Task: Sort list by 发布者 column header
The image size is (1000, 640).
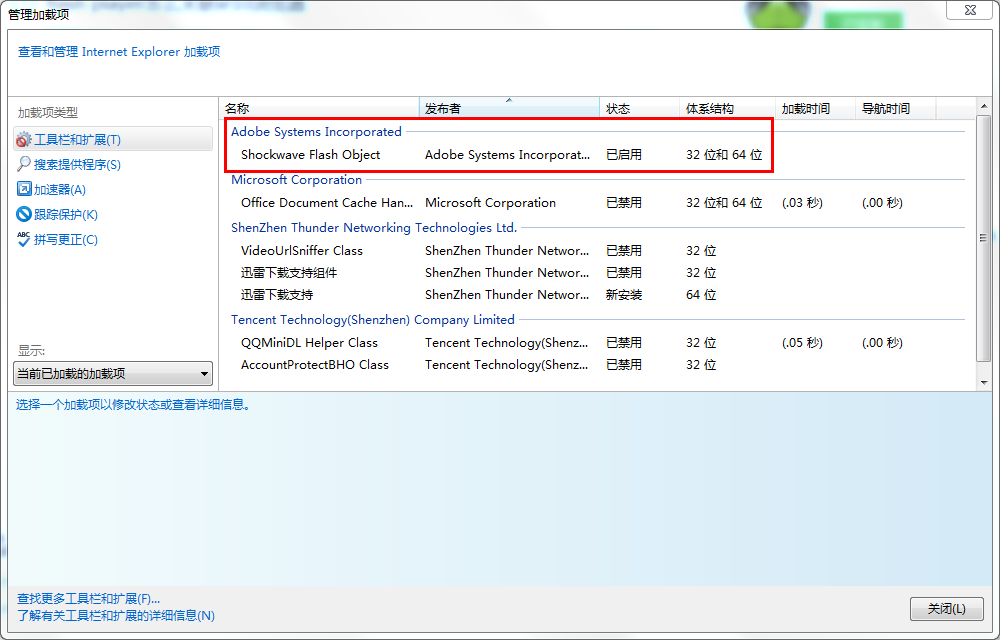Action: click(510, 108)
